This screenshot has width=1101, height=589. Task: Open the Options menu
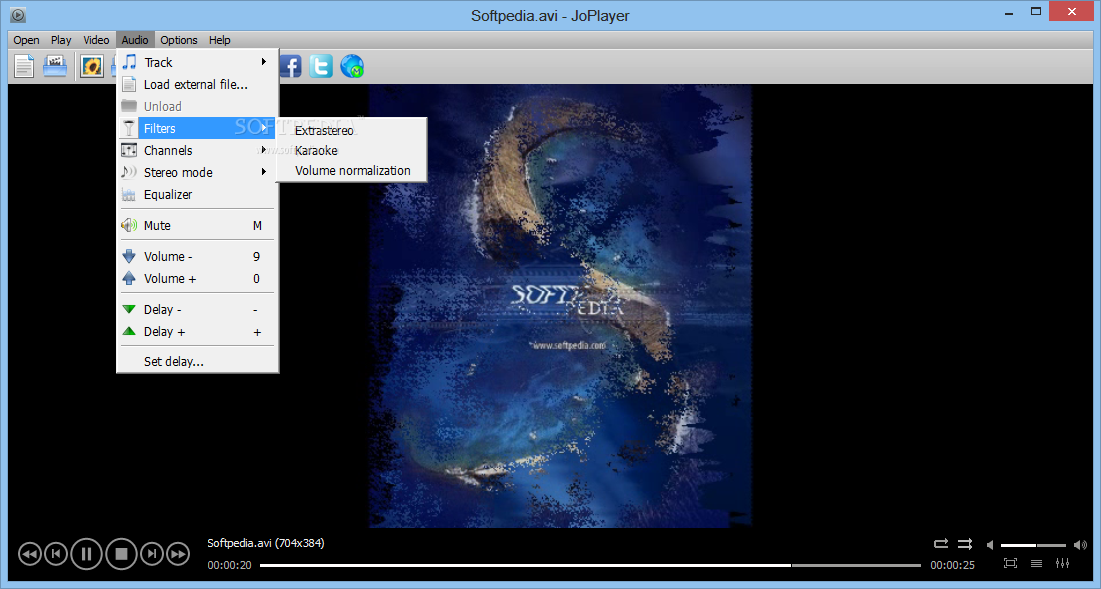178,40
